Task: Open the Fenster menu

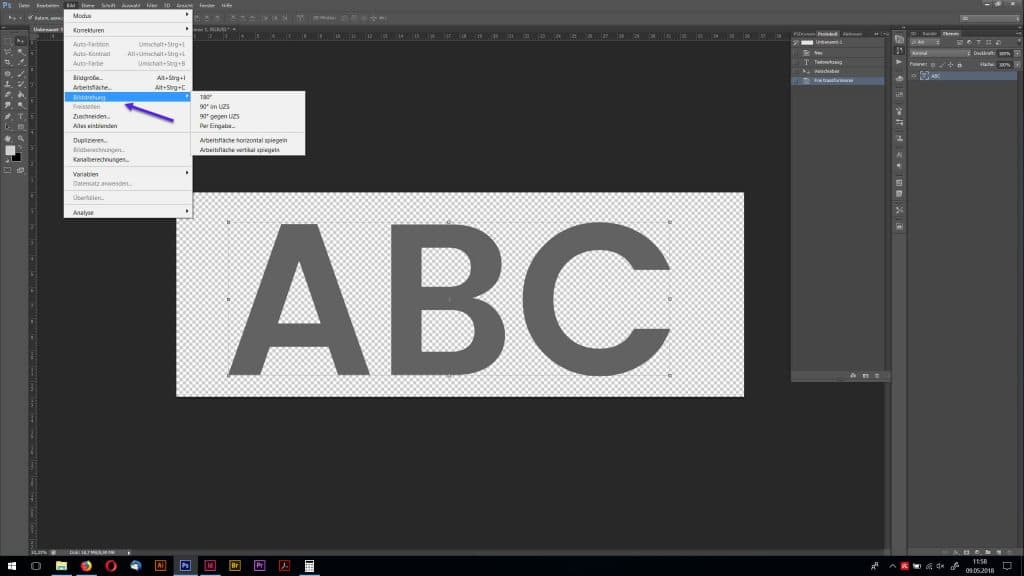Action: (207, 5)
